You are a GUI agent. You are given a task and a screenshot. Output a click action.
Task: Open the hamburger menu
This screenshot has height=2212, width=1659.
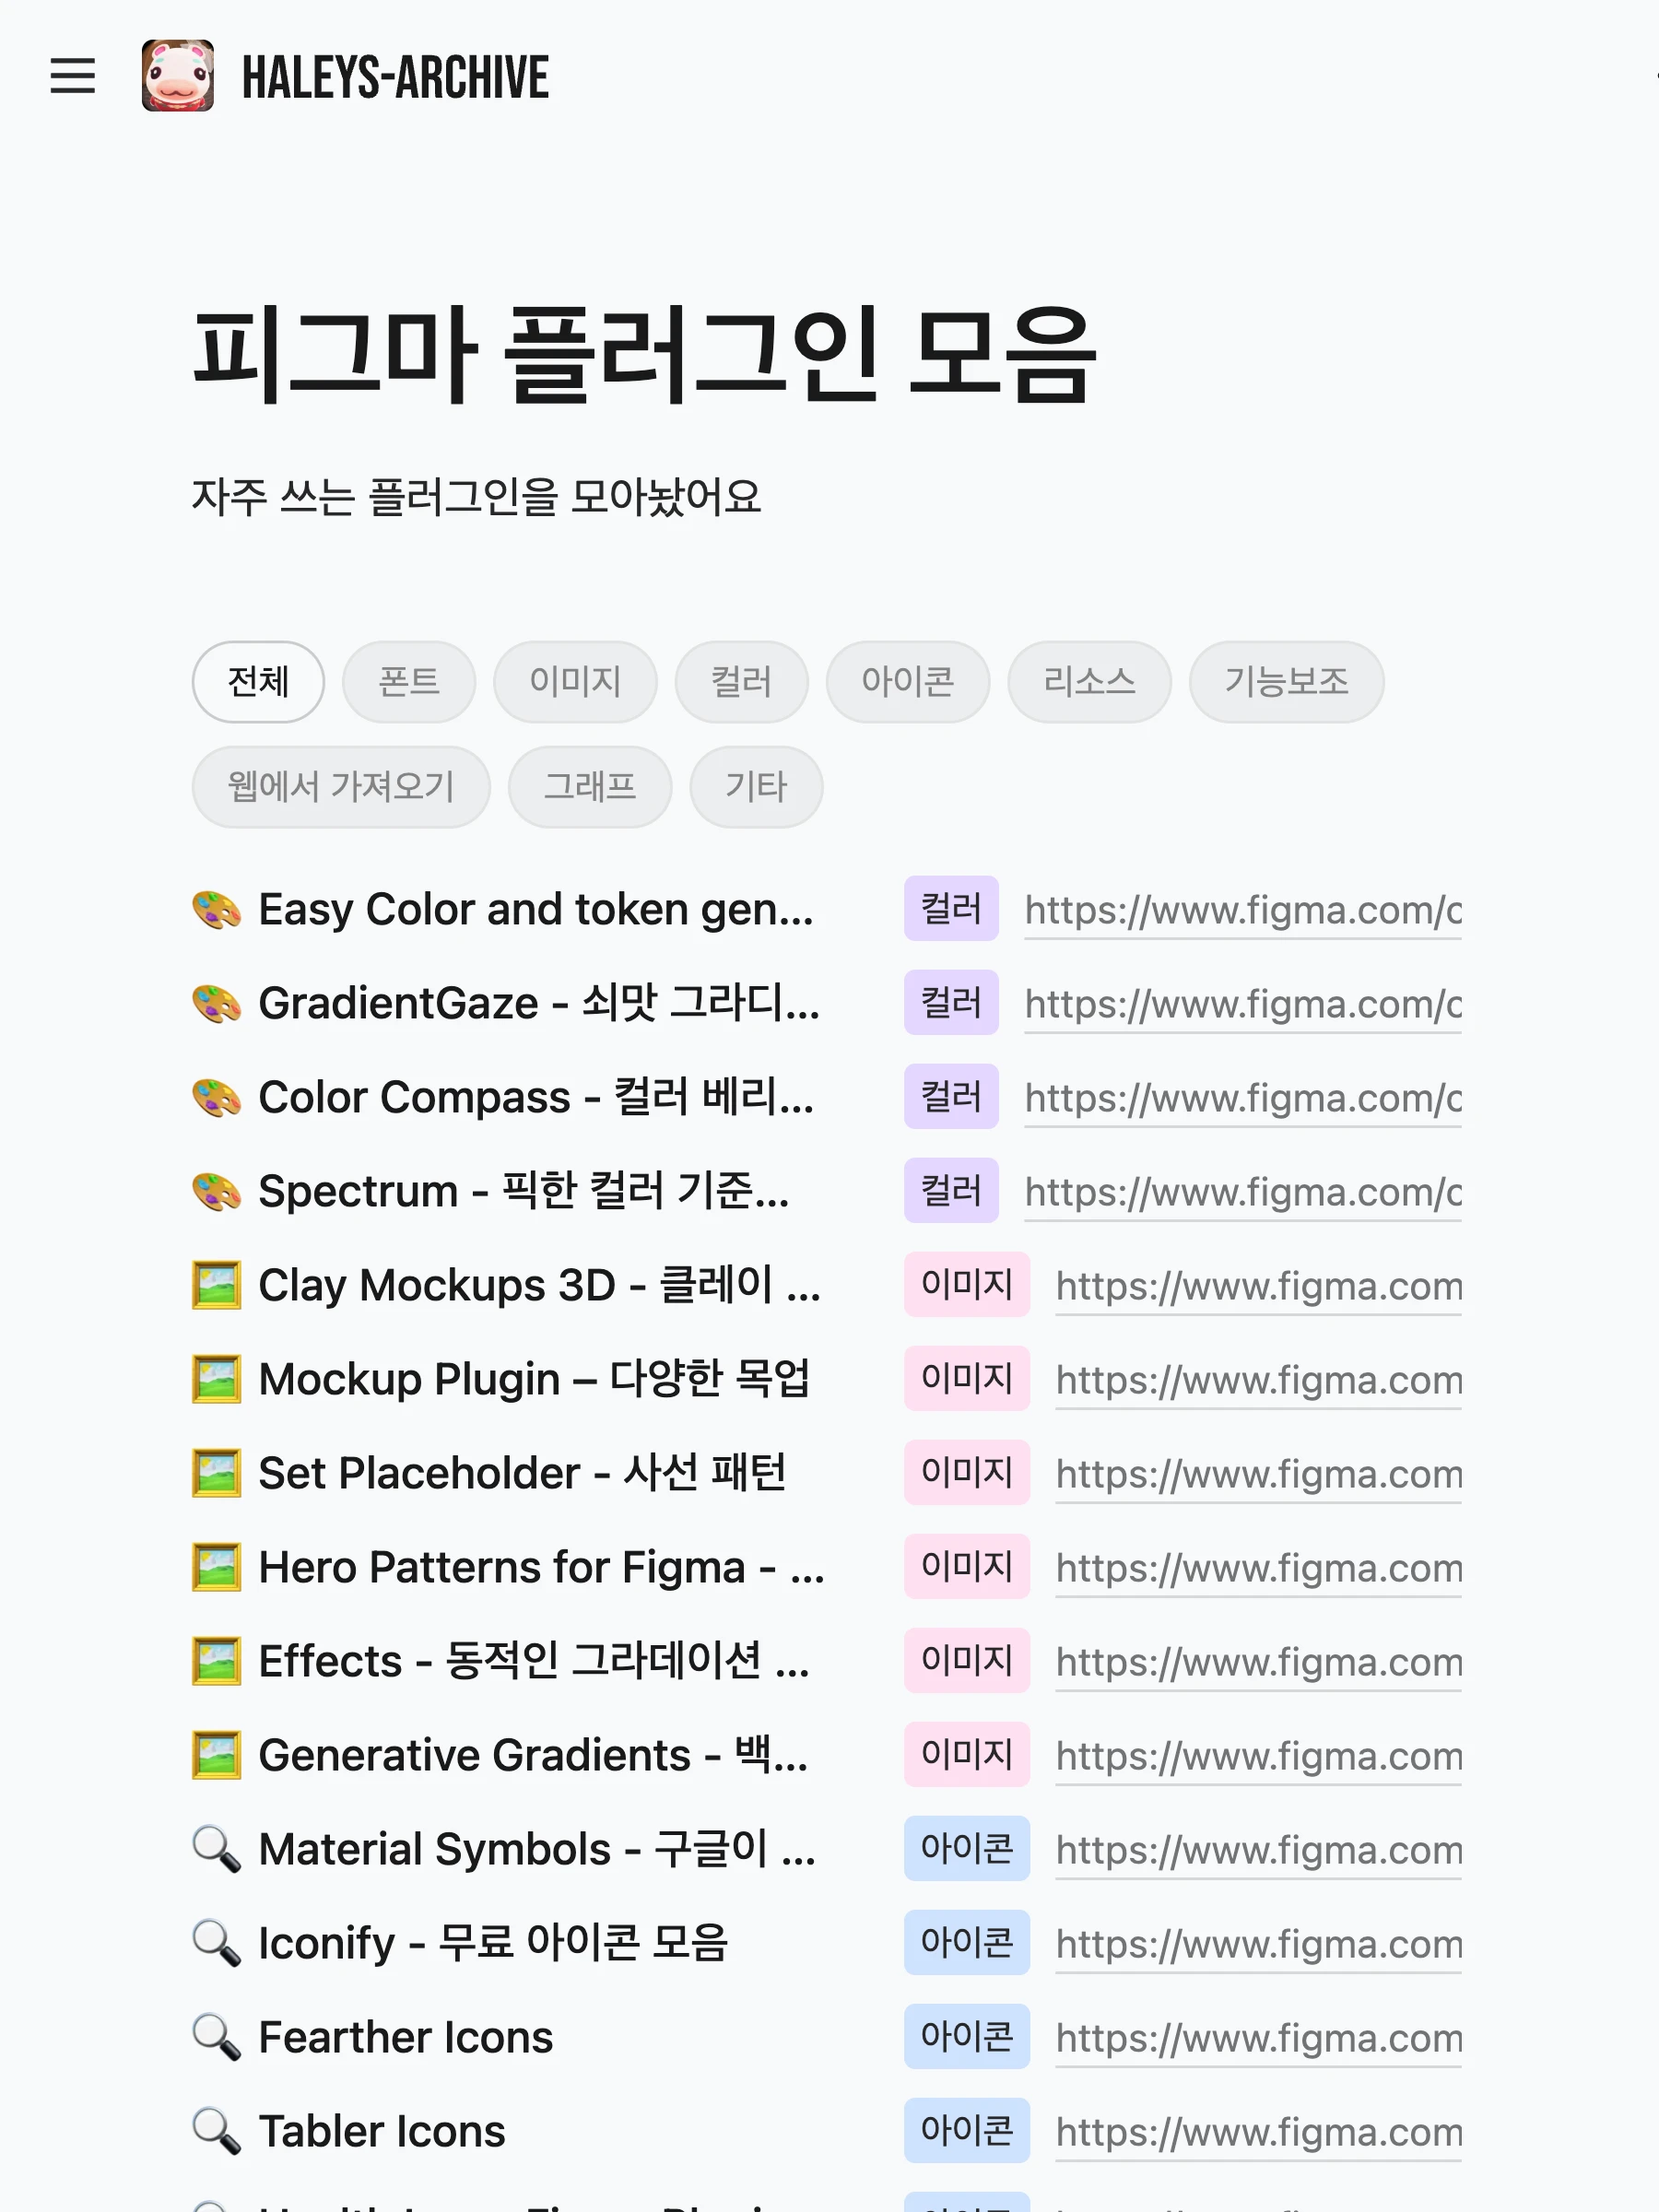pyautogui.click(x=72, y=76)
